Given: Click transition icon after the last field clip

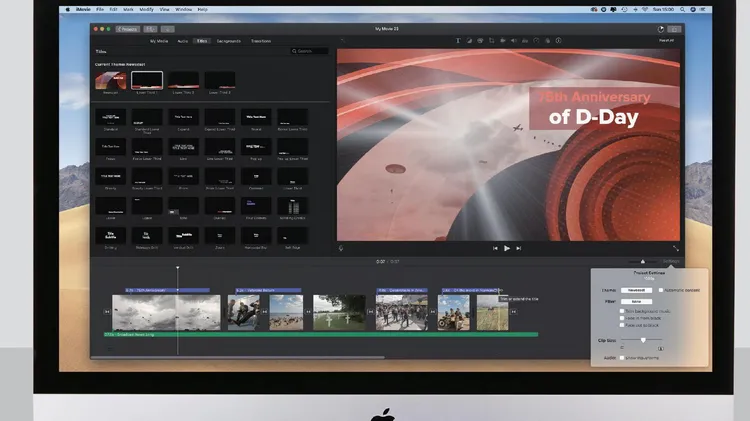Looking at the screenshot, I should pyautogui.click(x=513, y=312).
